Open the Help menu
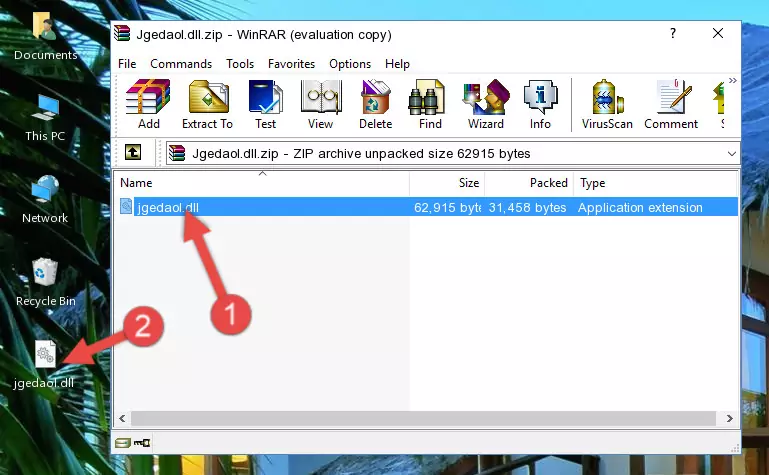This screenshot has height=475, width=769. click(397, 64)
